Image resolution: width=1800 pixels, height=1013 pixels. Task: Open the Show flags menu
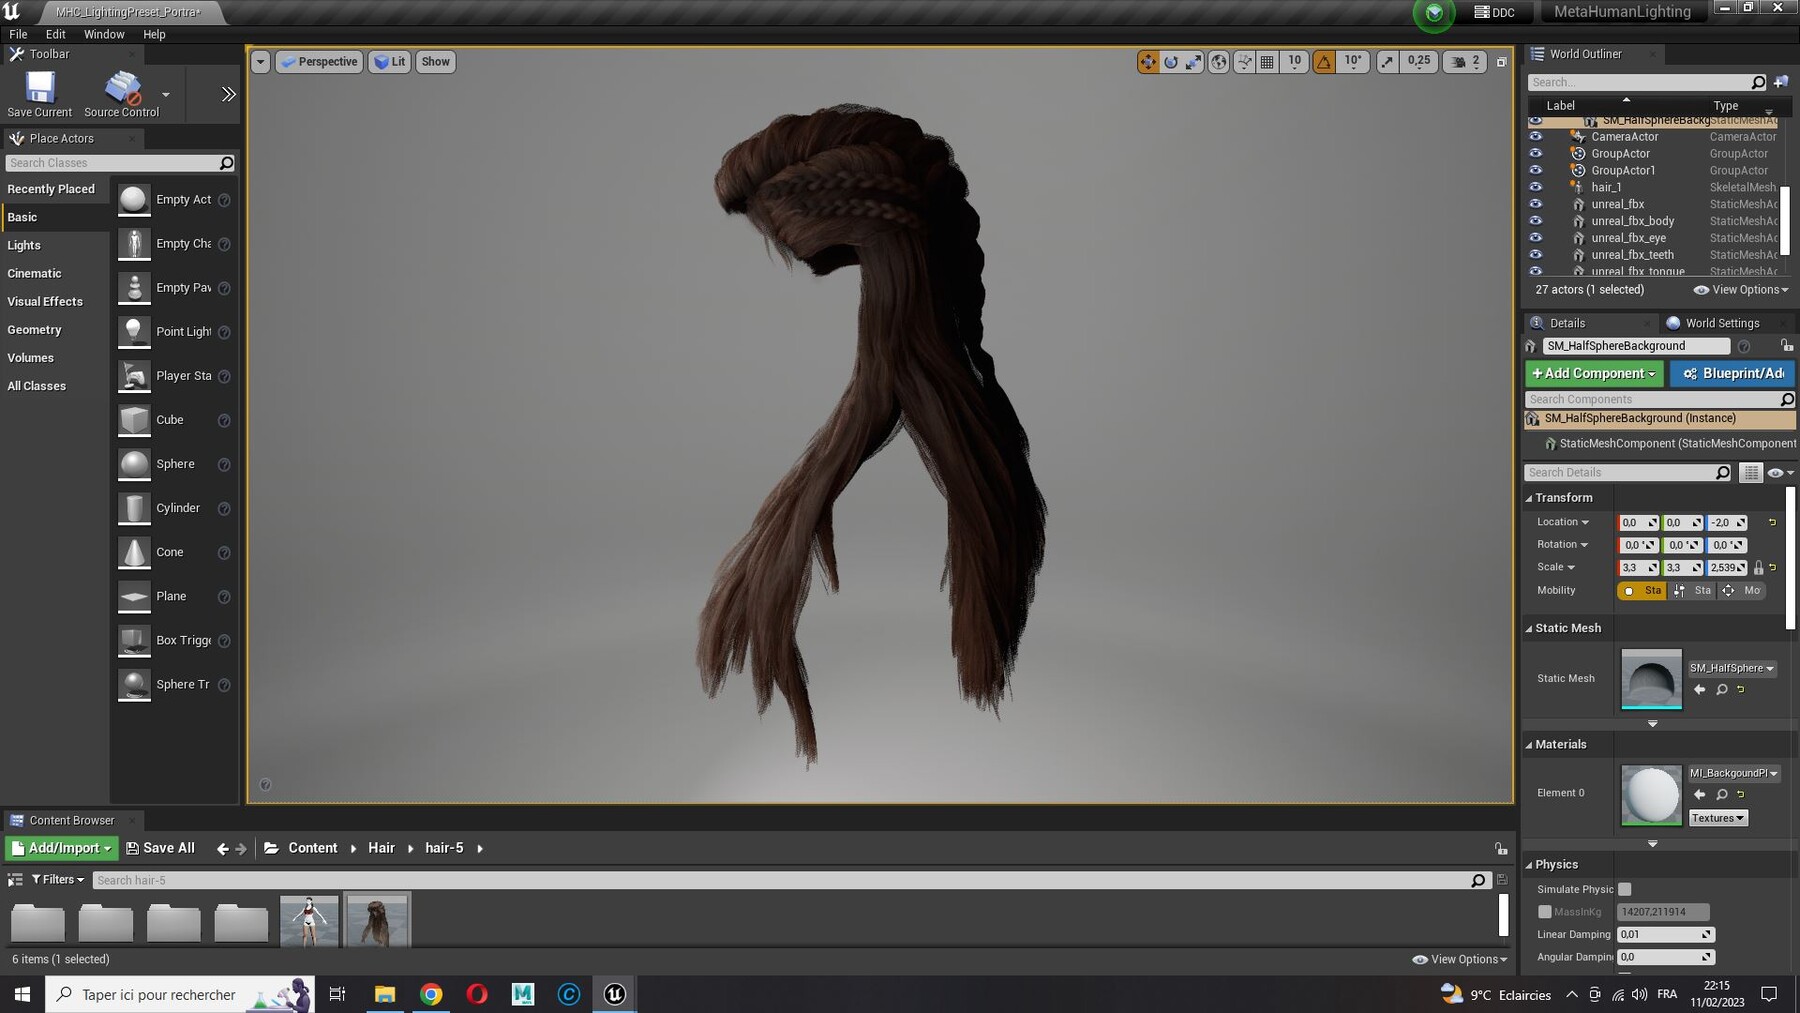435,62
